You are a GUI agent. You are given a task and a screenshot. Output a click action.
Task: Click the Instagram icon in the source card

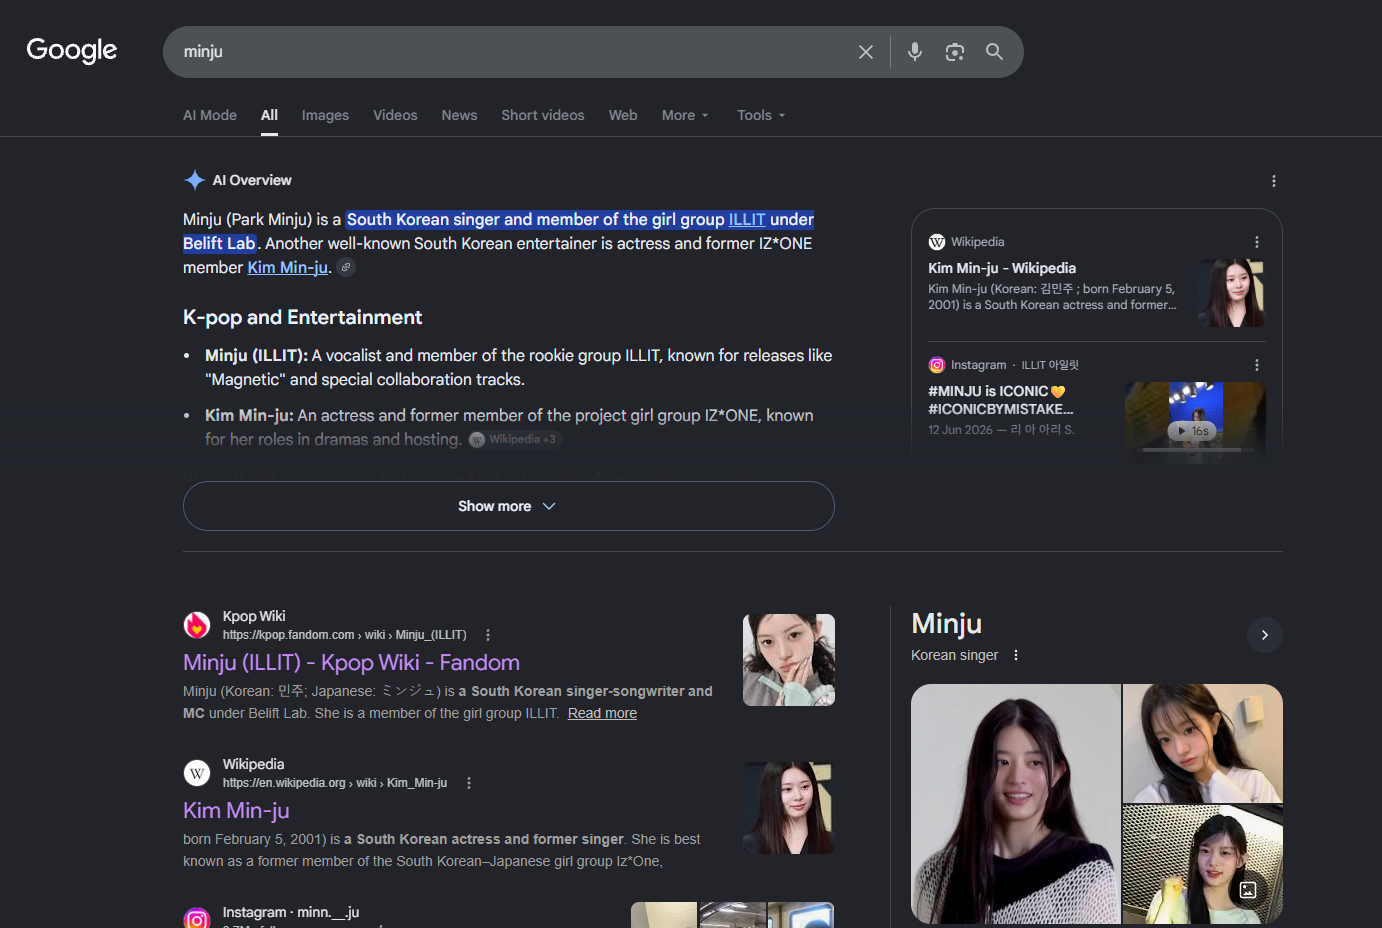pyautogui.click(x=937, y=365)
